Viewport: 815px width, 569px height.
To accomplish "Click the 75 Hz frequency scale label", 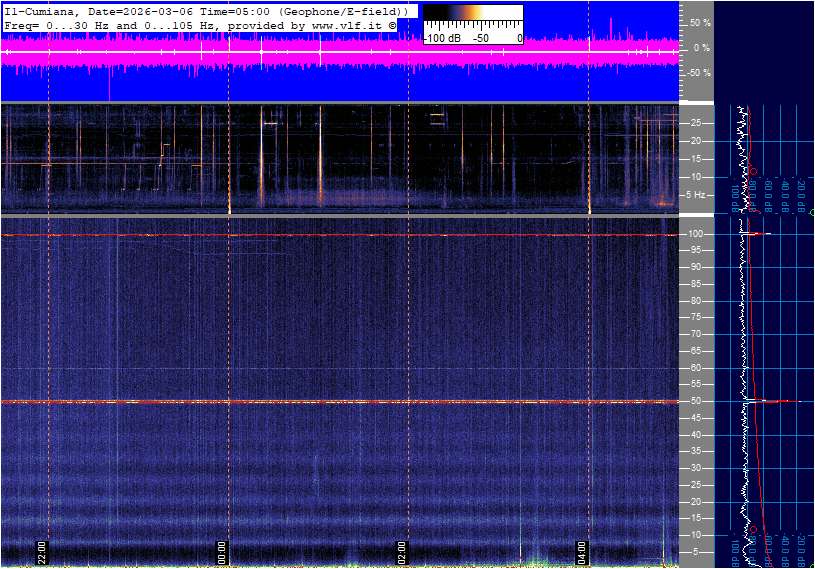I will pos(694,318).
